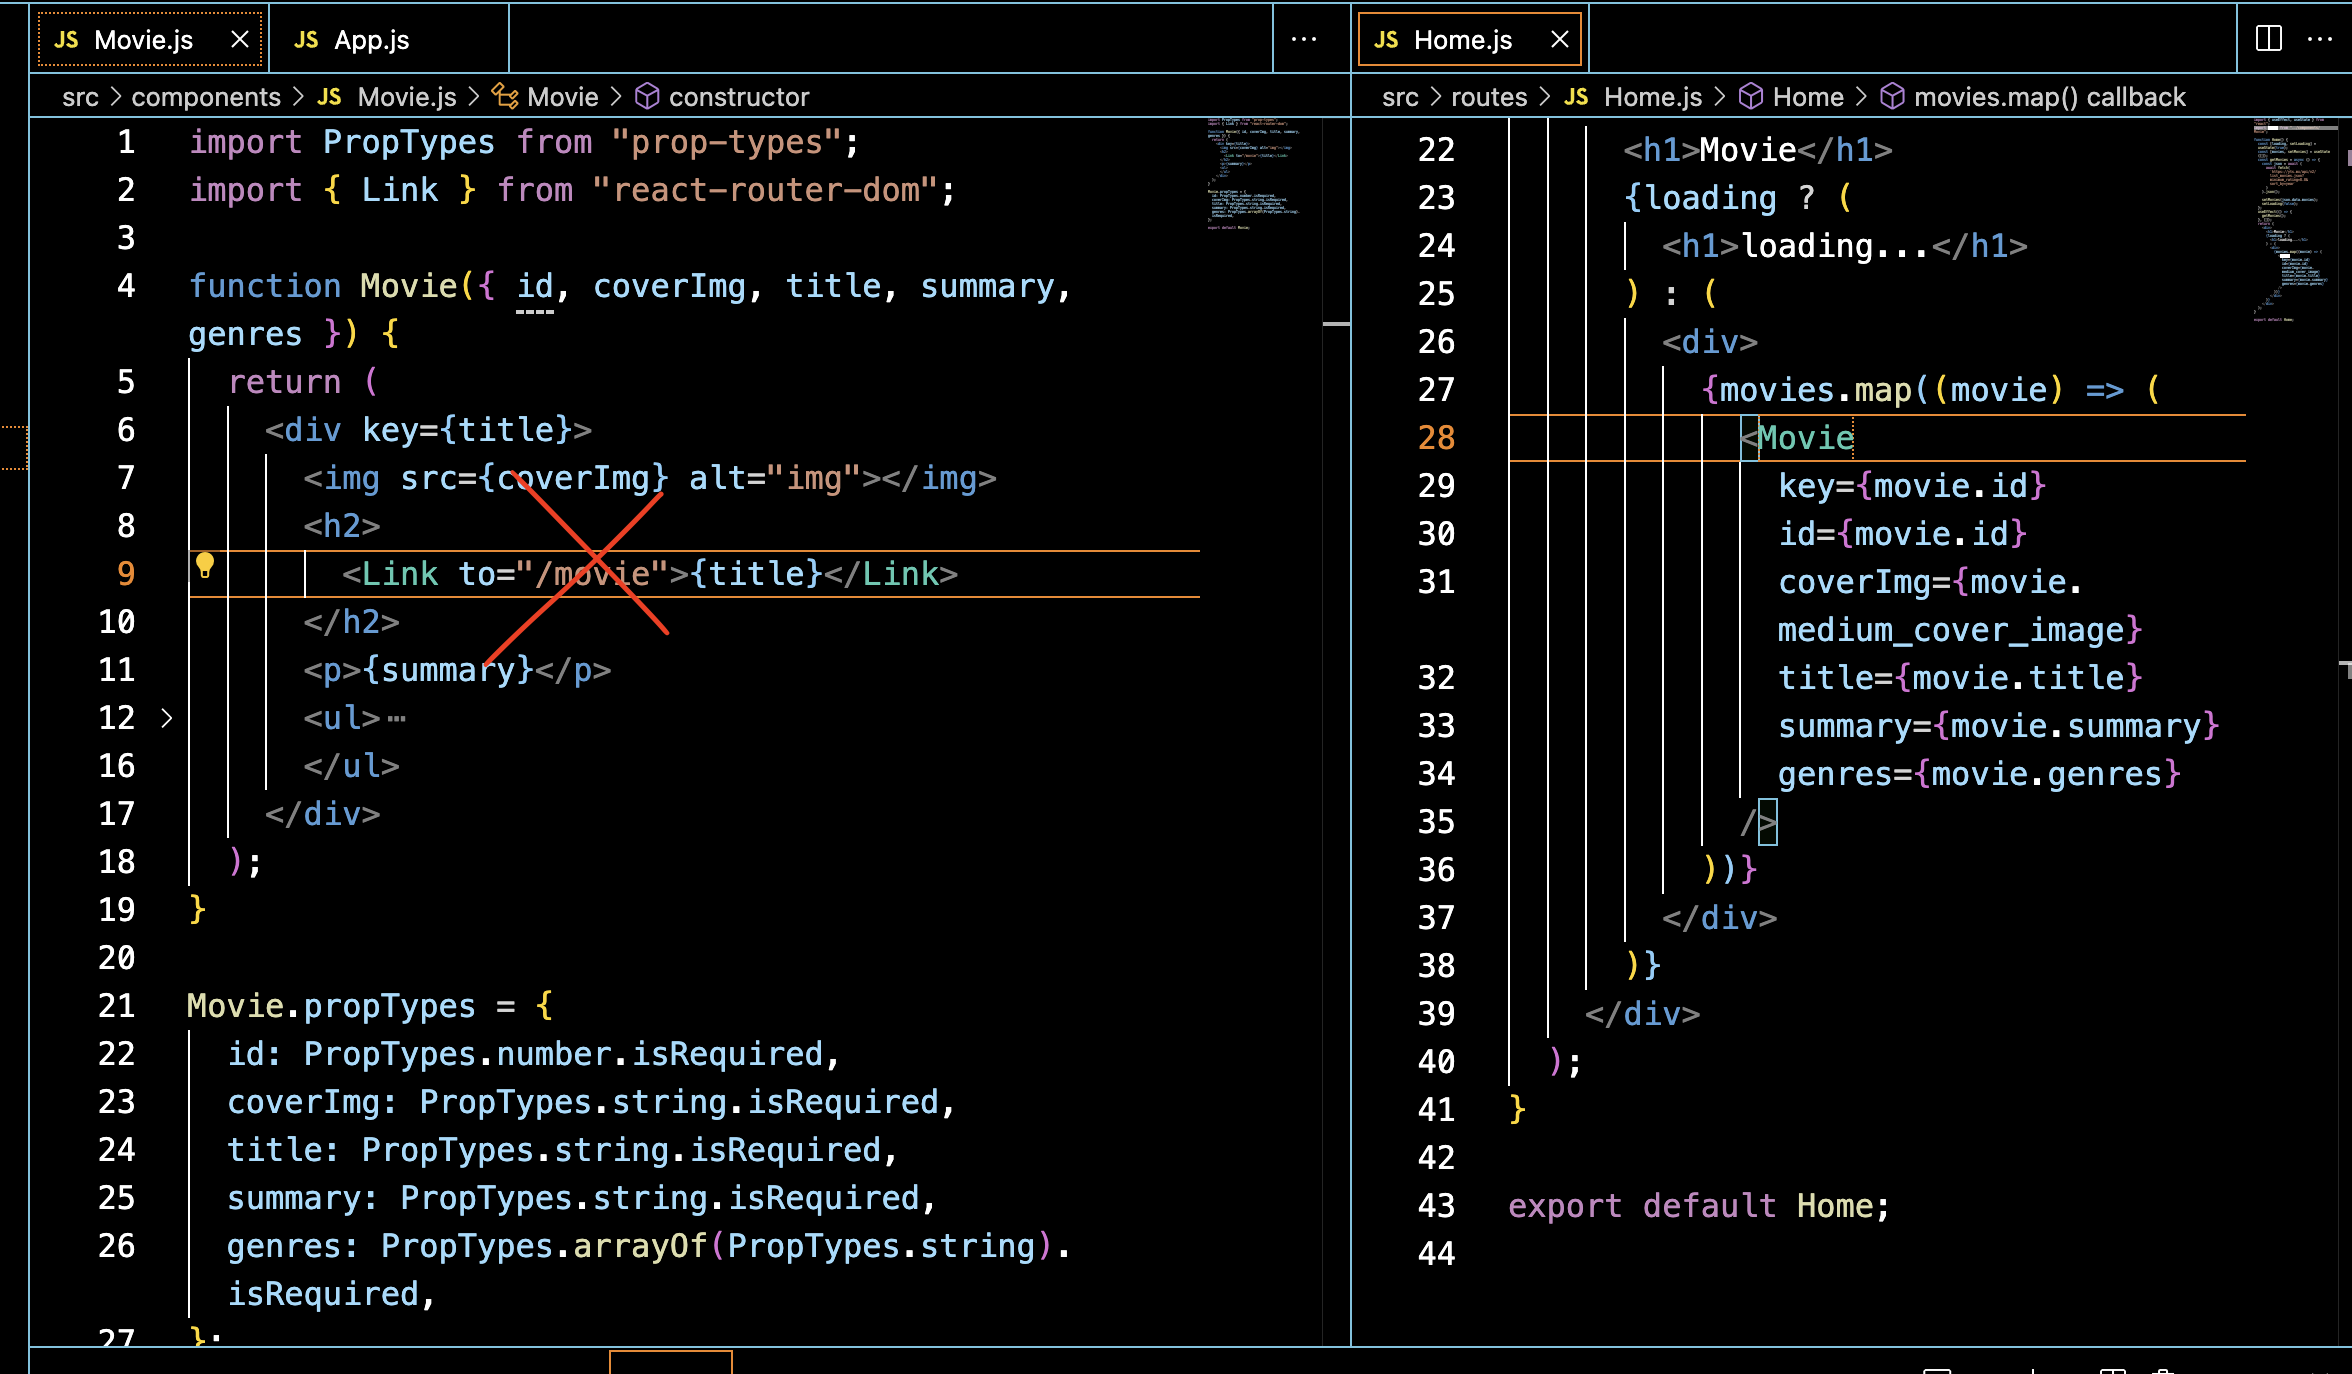
Task: Click the lightbulb quick-fix icon on line 9
Action: click(205, 566)
